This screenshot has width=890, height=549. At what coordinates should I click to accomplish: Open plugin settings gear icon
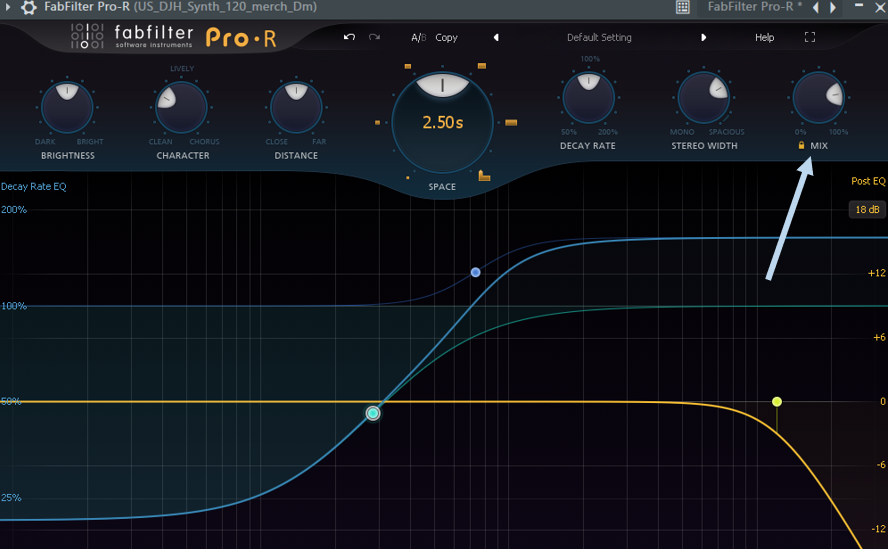(29, 8)
